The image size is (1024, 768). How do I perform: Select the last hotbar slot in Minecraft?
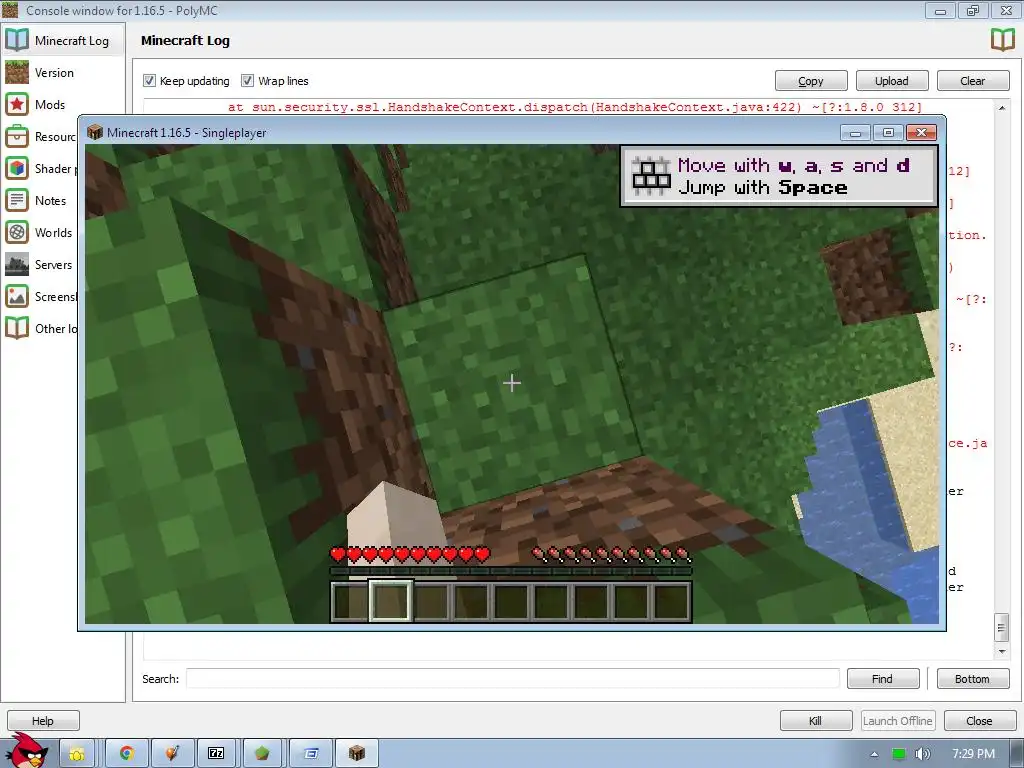(671, 601)
